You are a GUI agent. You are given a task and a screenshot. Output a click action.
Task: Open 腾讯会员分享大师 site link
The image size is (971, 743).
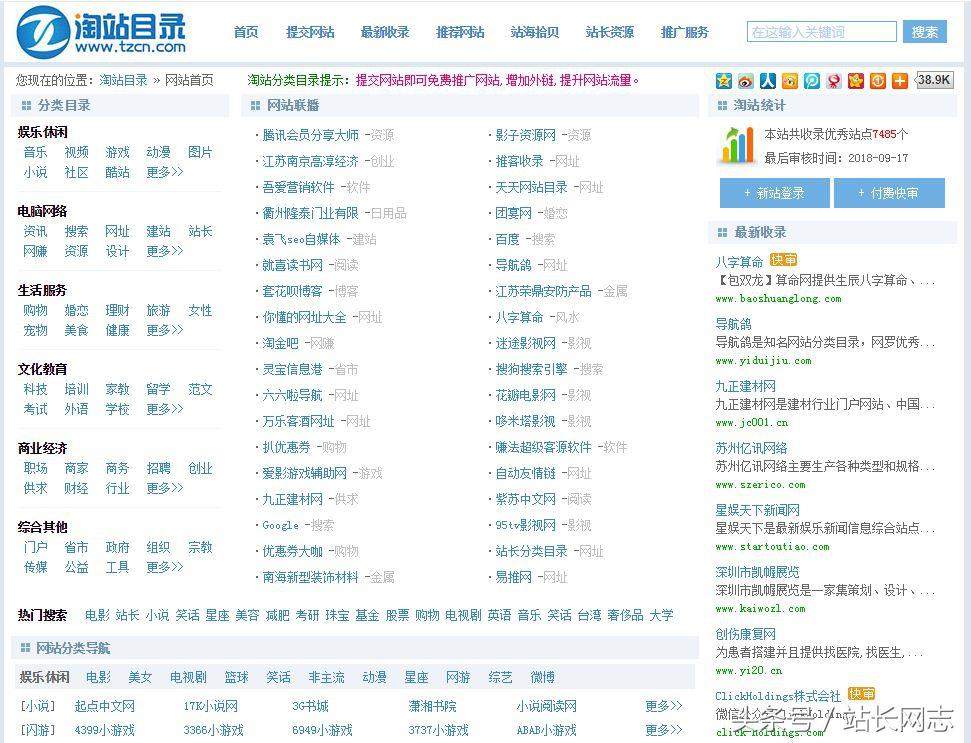[x=310, y=135]
